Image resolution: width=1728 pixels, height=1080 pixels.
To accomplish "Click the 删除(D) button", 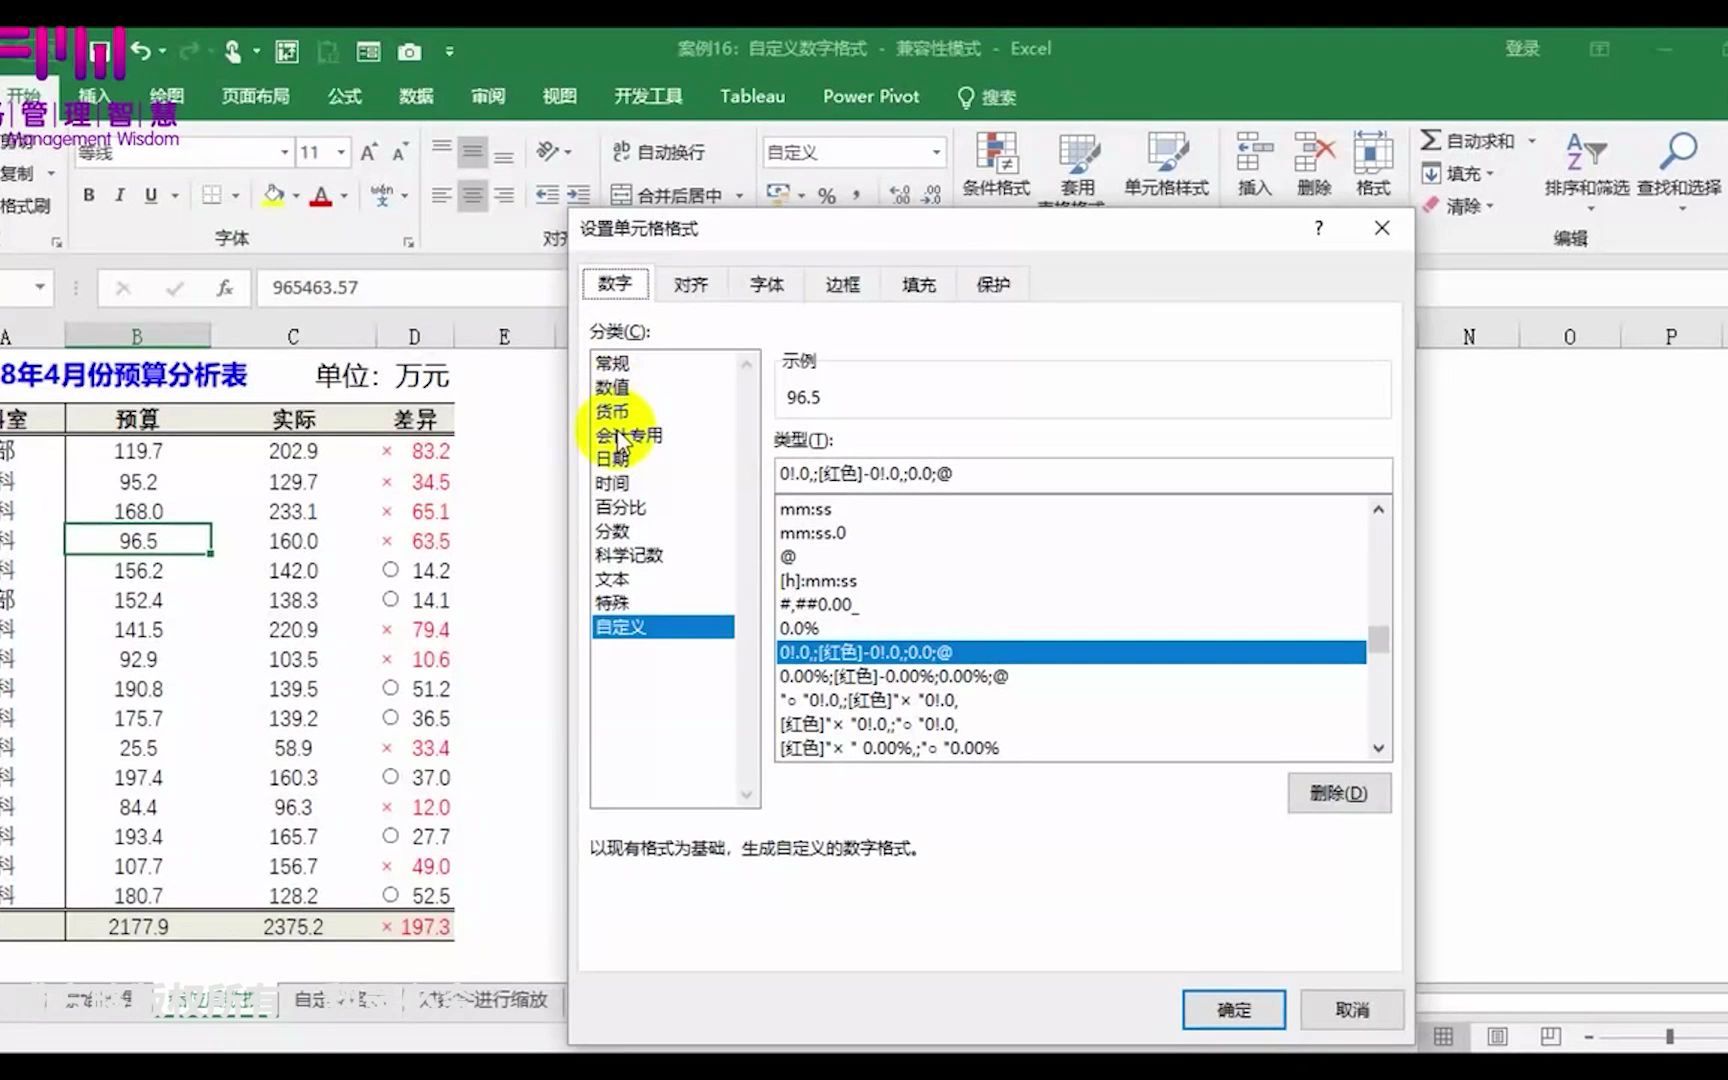I will point(1339,792).
